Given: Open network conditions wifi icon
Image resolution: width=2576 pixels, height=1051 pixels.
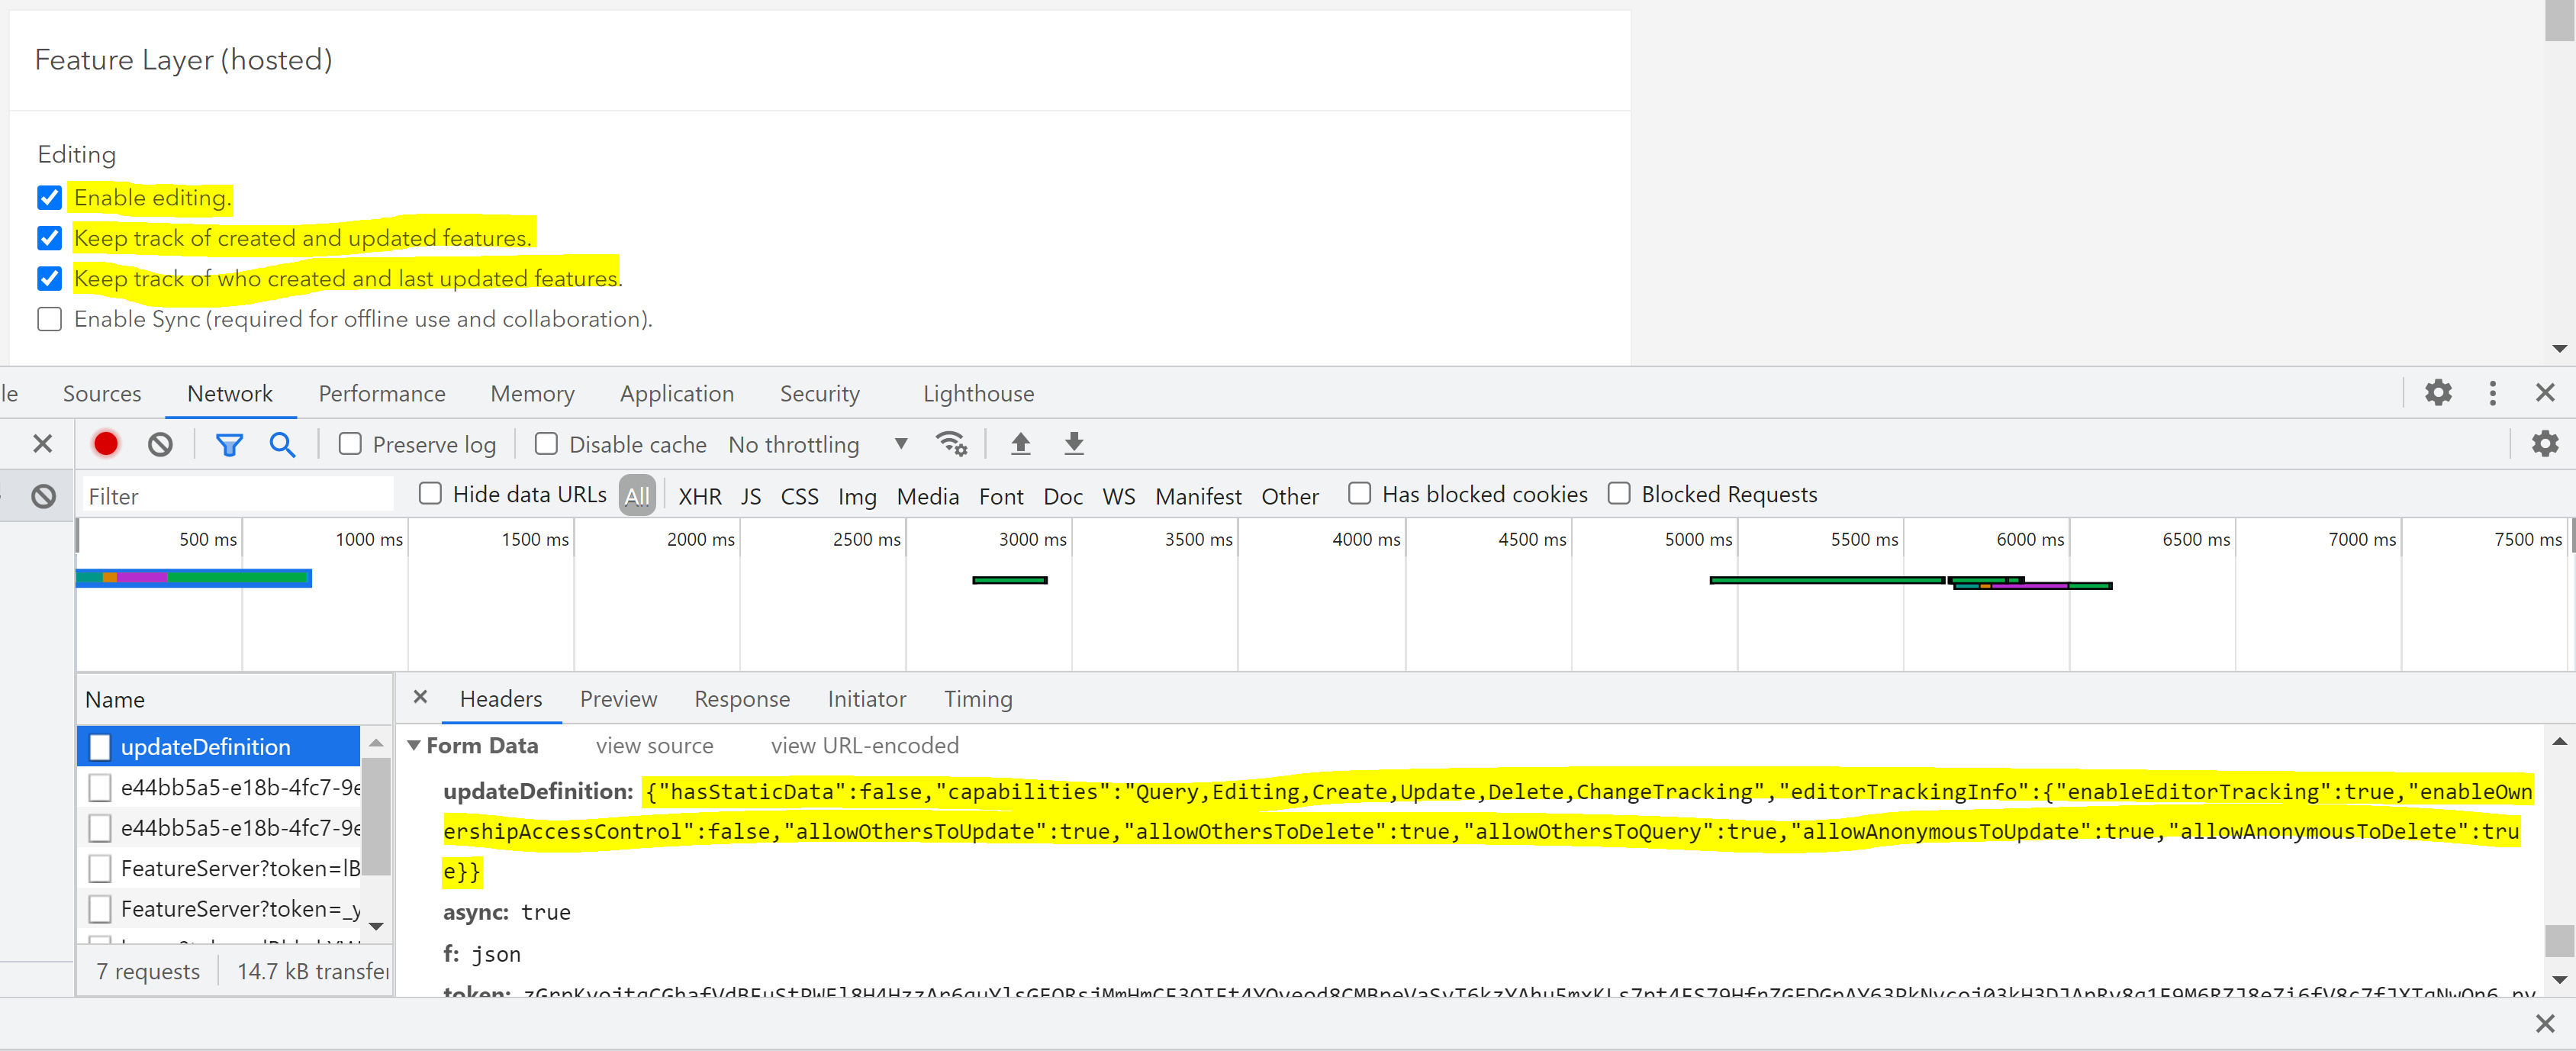Looking at the screenshot, I should [950, 443].
